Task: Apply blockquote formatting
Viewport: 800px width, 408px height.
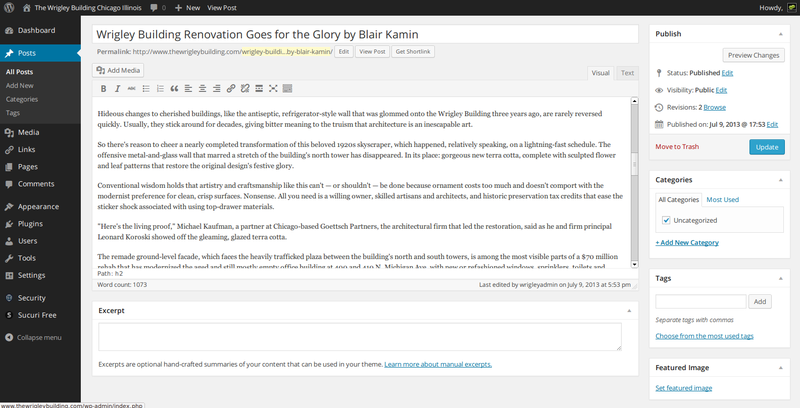Action: click(x=174, y=88)
